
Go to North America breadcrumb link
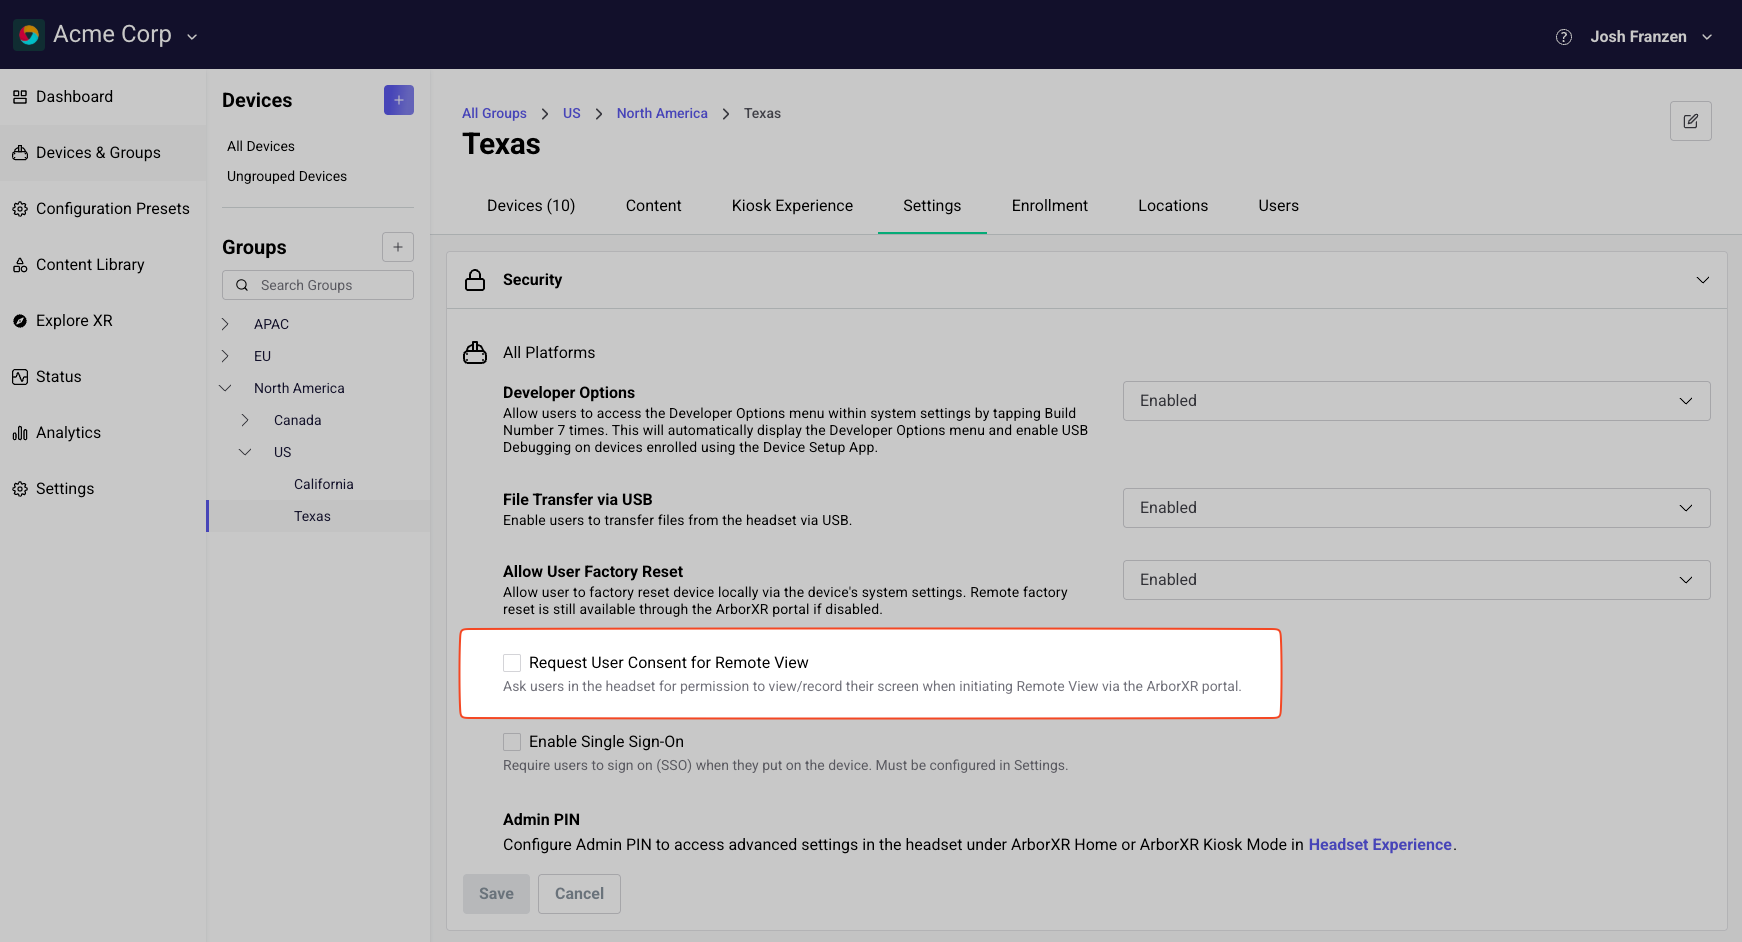662,114
